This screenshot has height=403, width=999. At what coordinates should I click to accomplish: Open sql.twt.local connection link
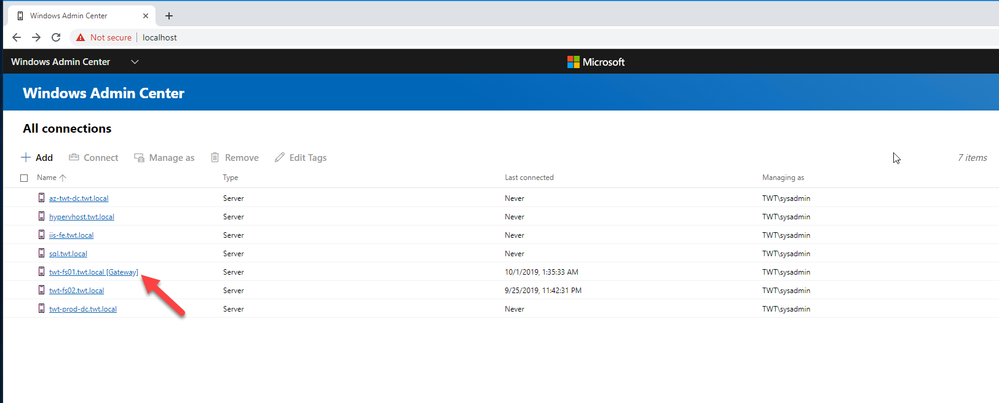(68, 254)
